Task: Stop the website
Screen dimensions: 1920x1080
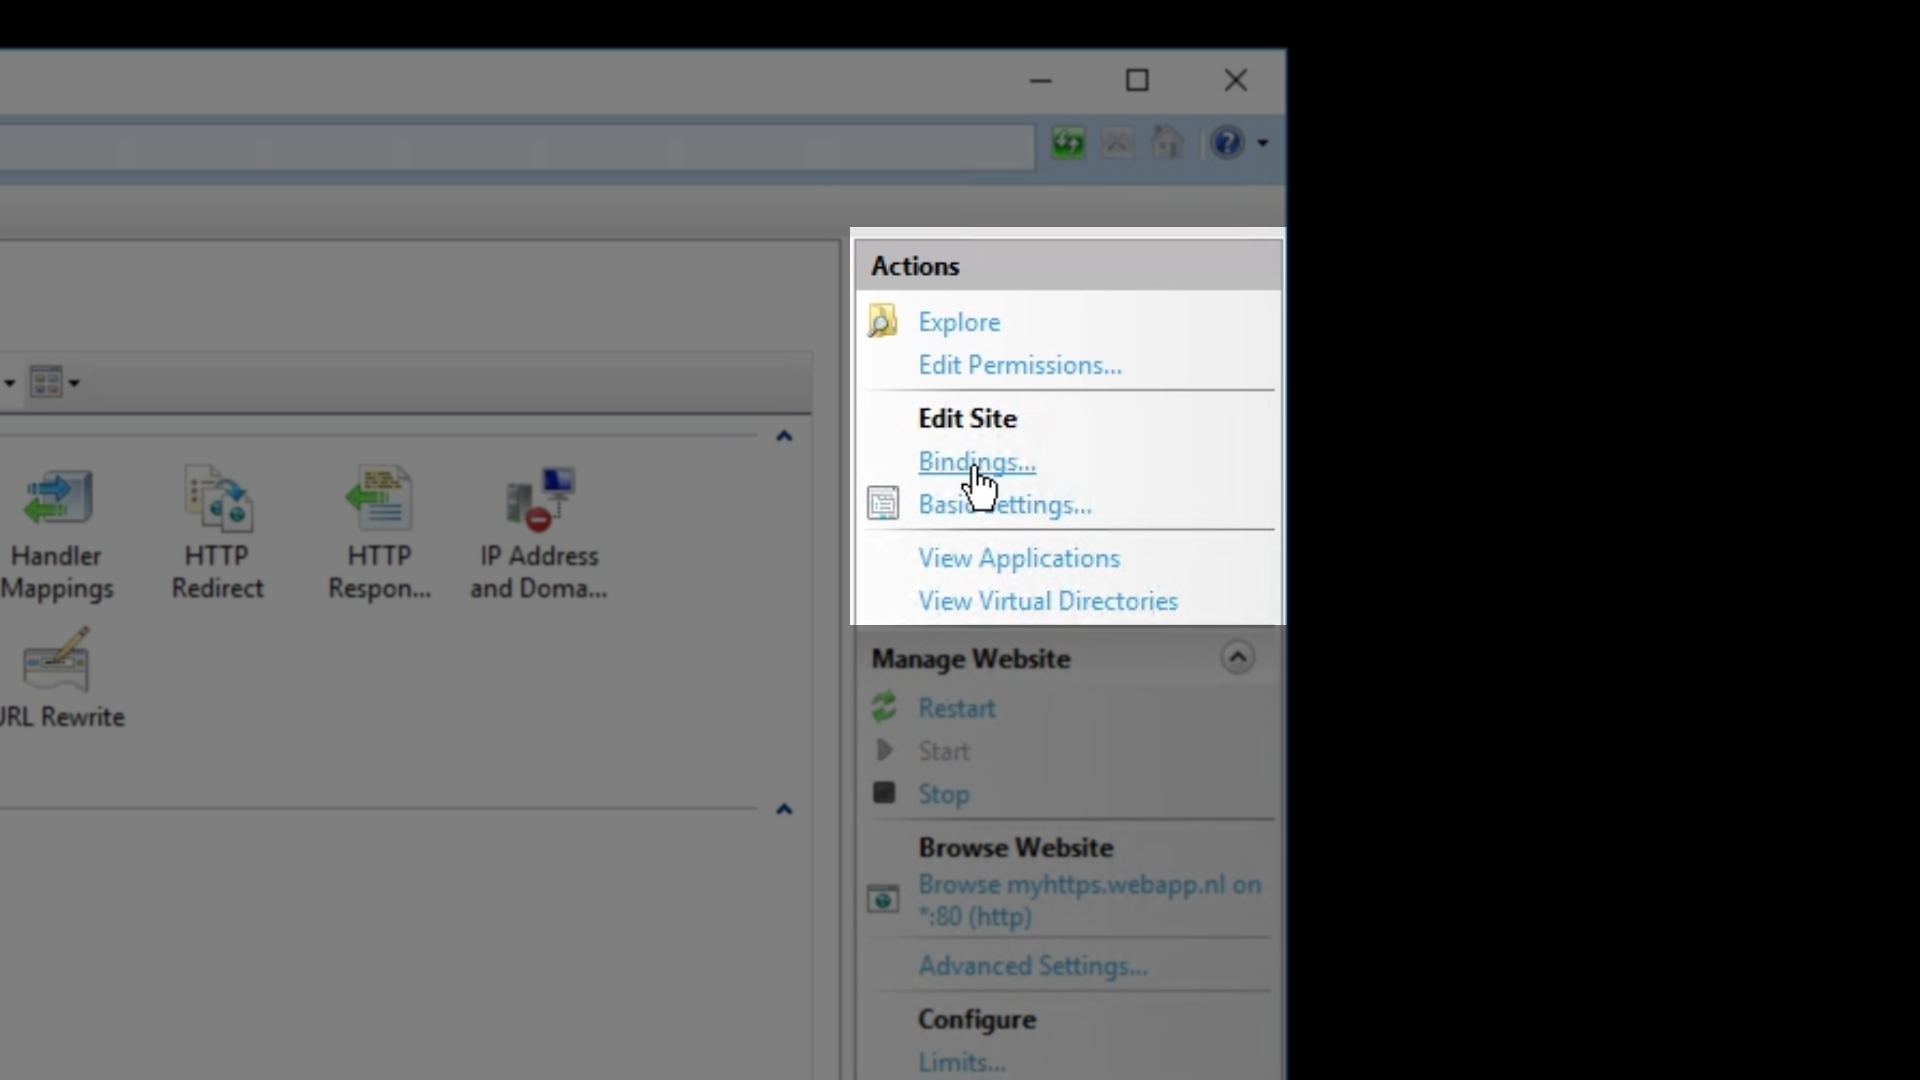Action: [x=943, y=794]
